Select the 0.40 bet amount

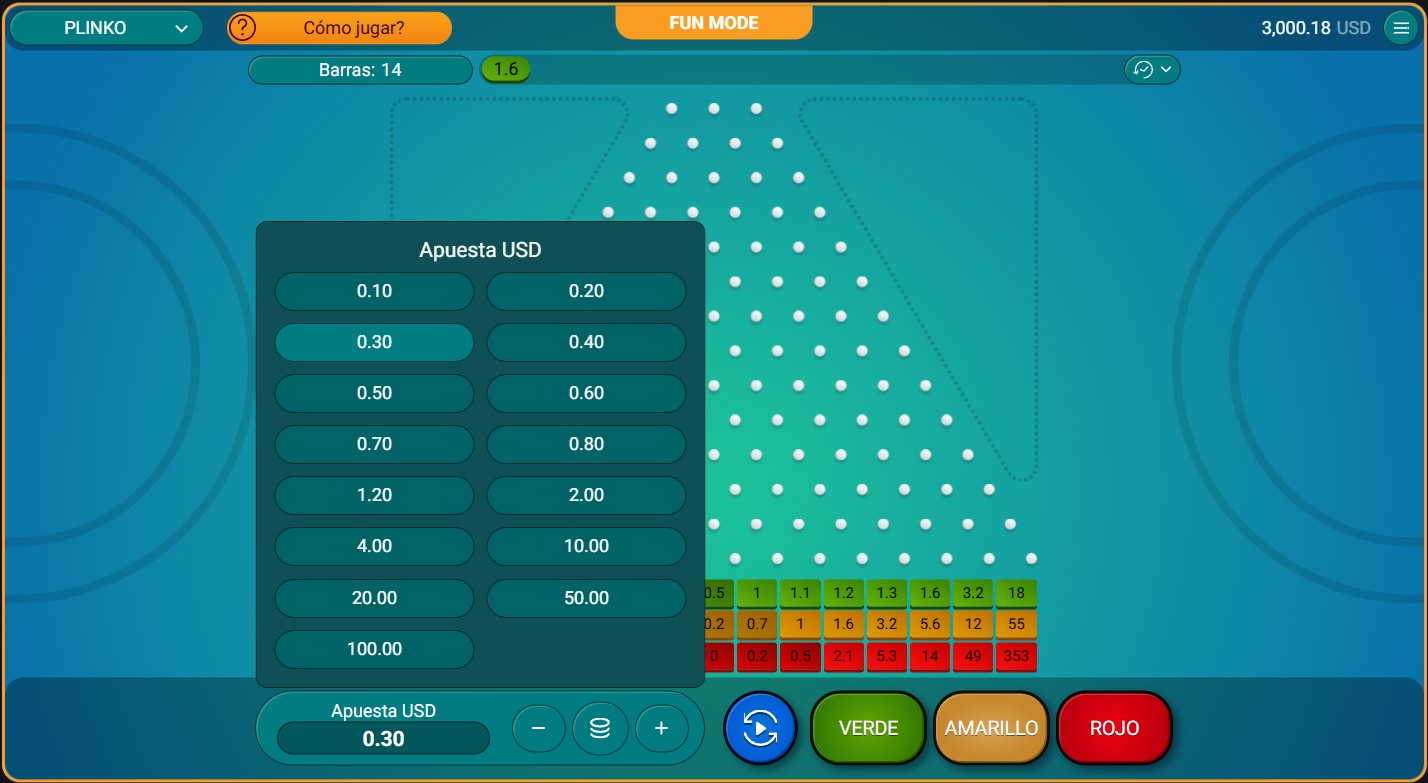click(x=586, y=342)
